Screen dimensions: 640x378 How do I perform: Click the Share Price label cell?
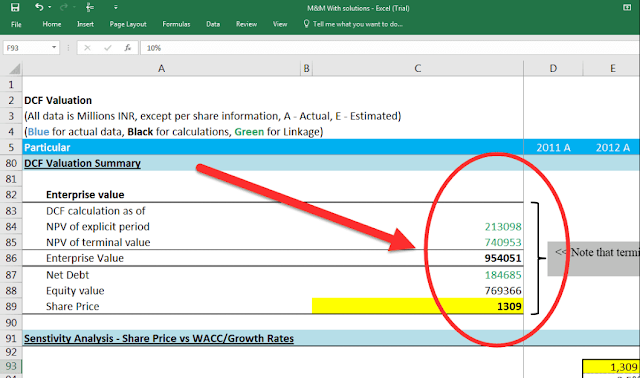click(x=73, y=306)
